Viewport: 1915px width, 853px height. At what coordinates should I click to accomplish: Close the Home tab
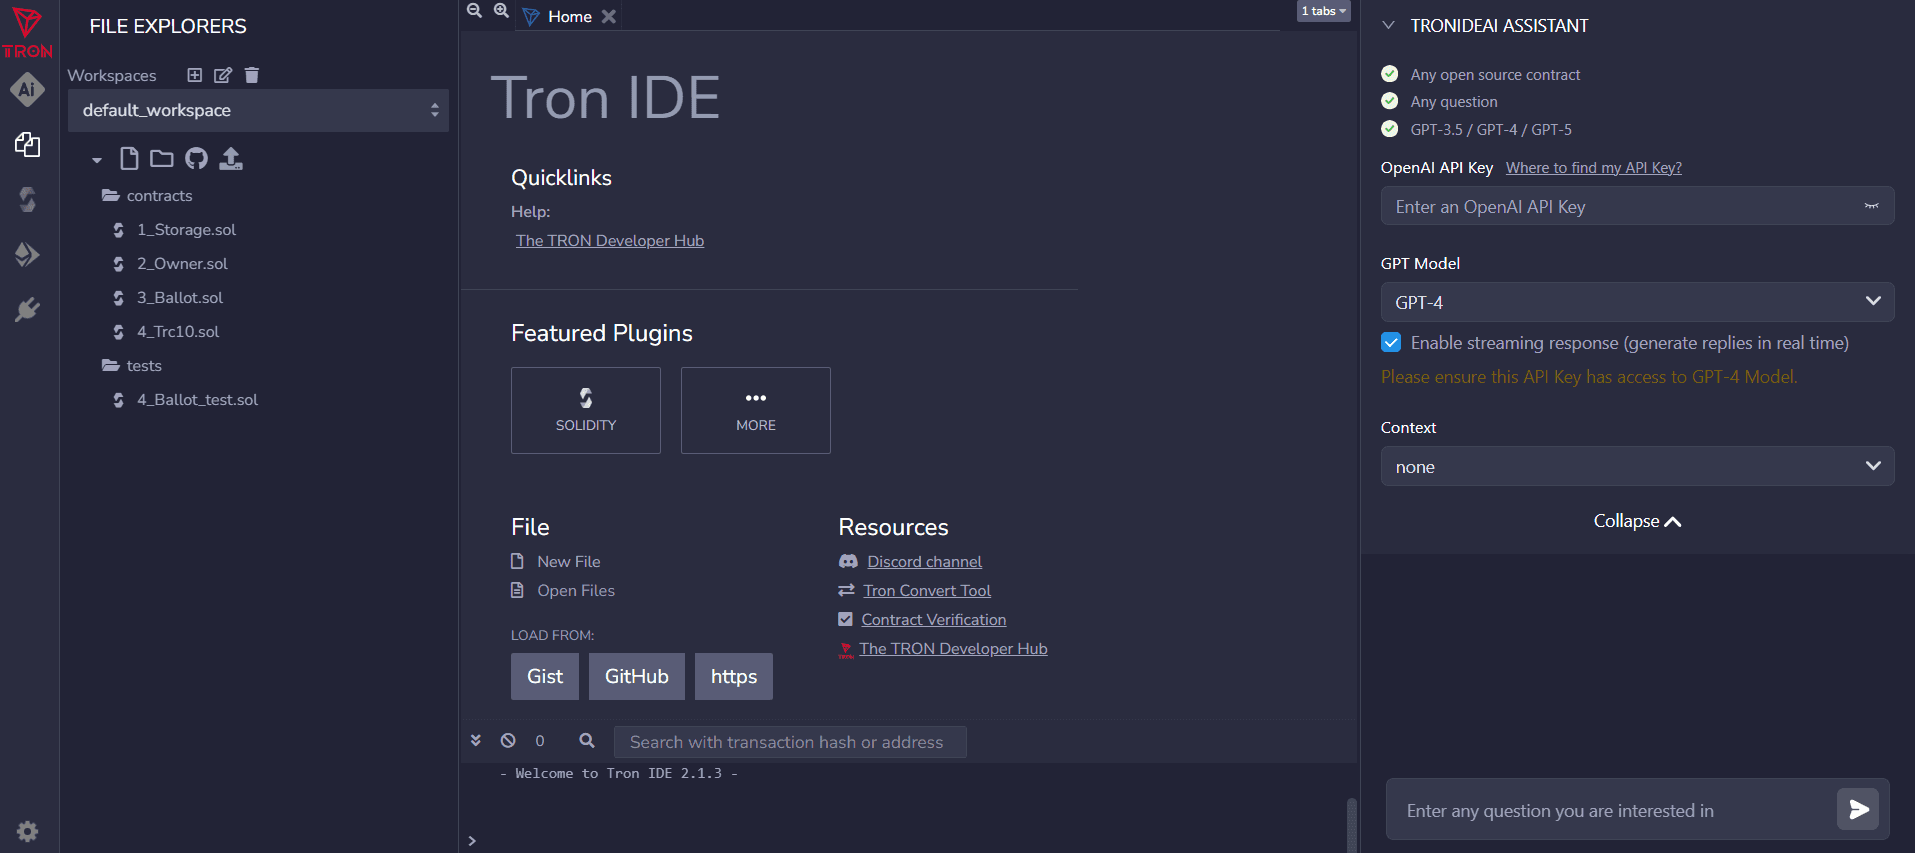click(608, 16)
